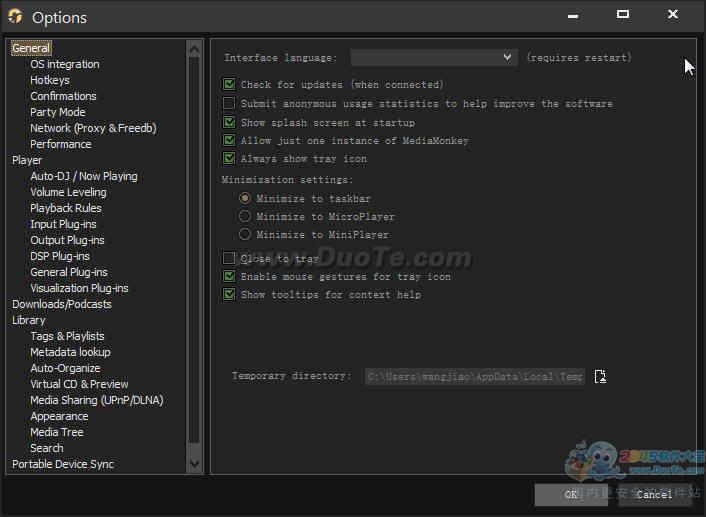Select Portable Device Sync category
The height and width of the screenshot is (517, 706).
63,464
